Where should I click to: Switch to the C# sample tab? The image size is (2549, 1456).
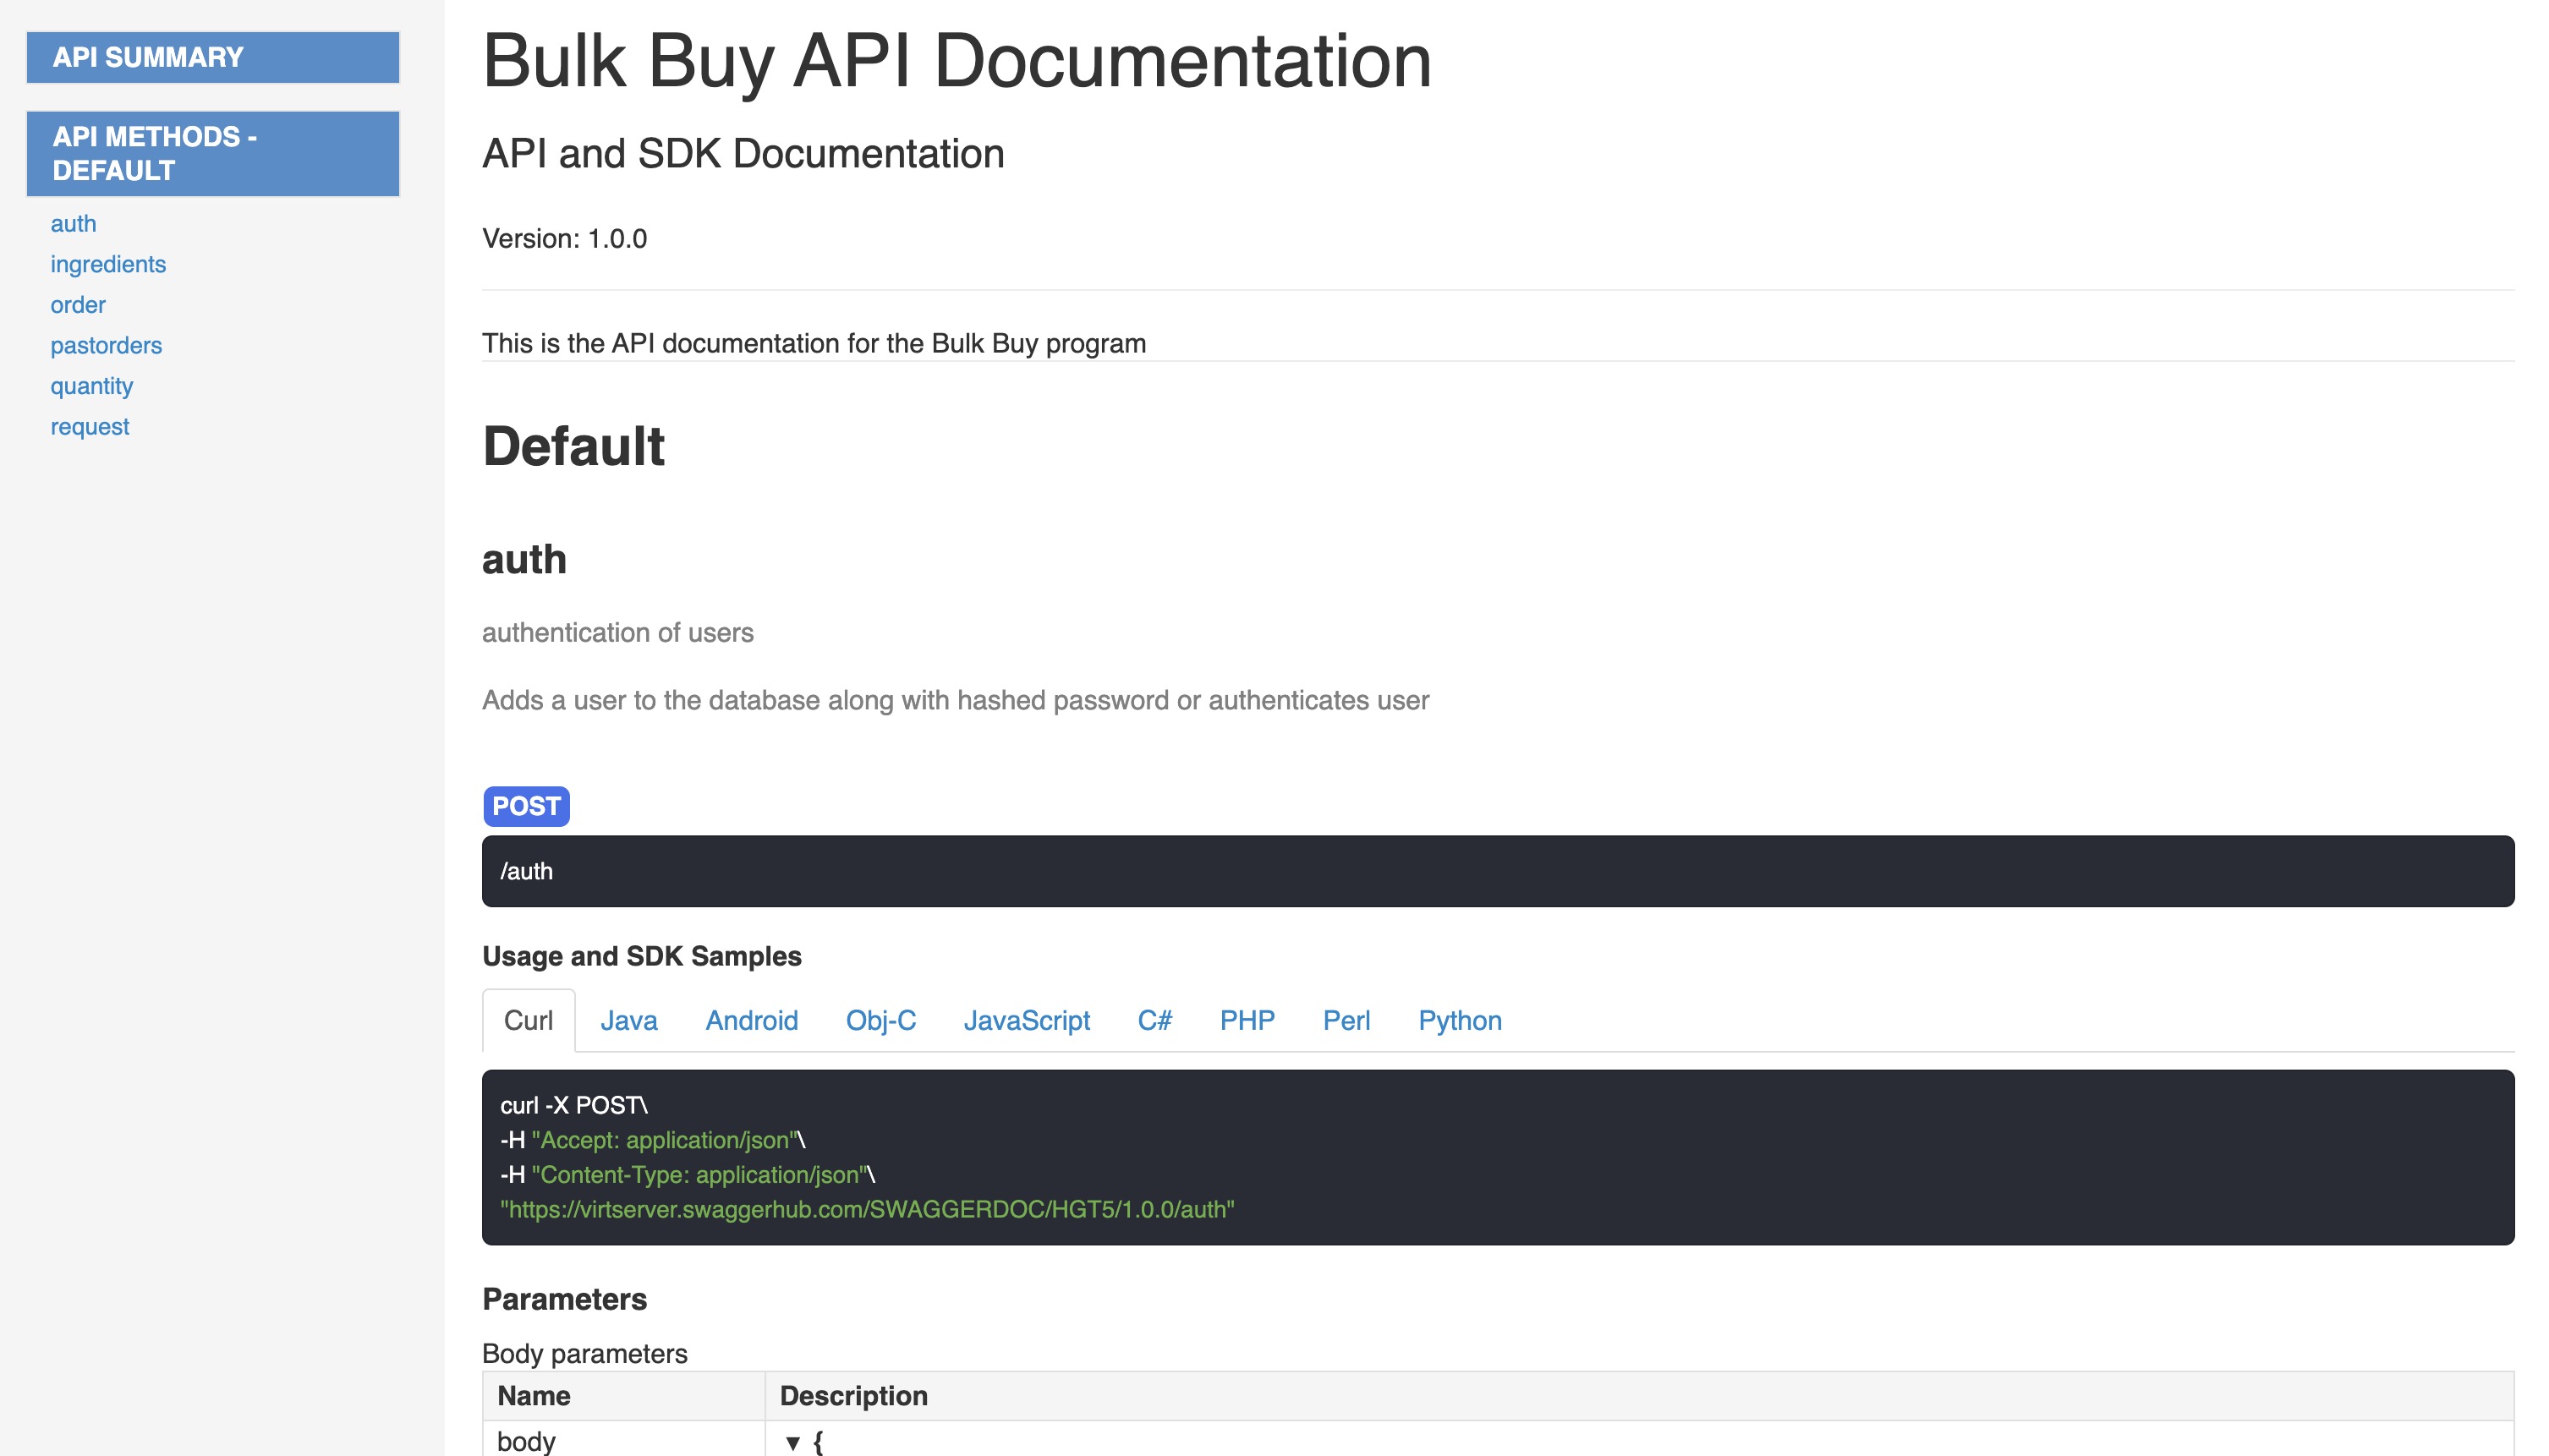click(x=1154, y=1020)
